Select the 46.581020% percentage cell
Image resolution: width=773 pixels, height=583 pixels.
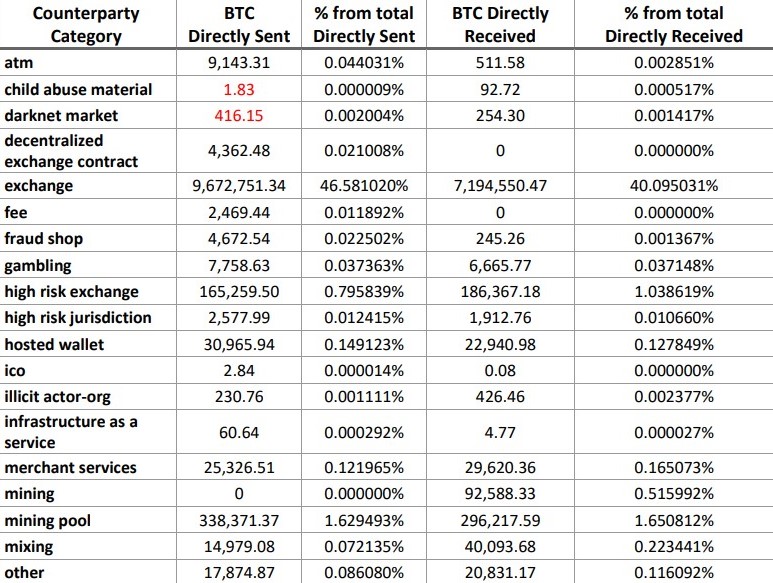pyautogui.click(x=365, y=186)
